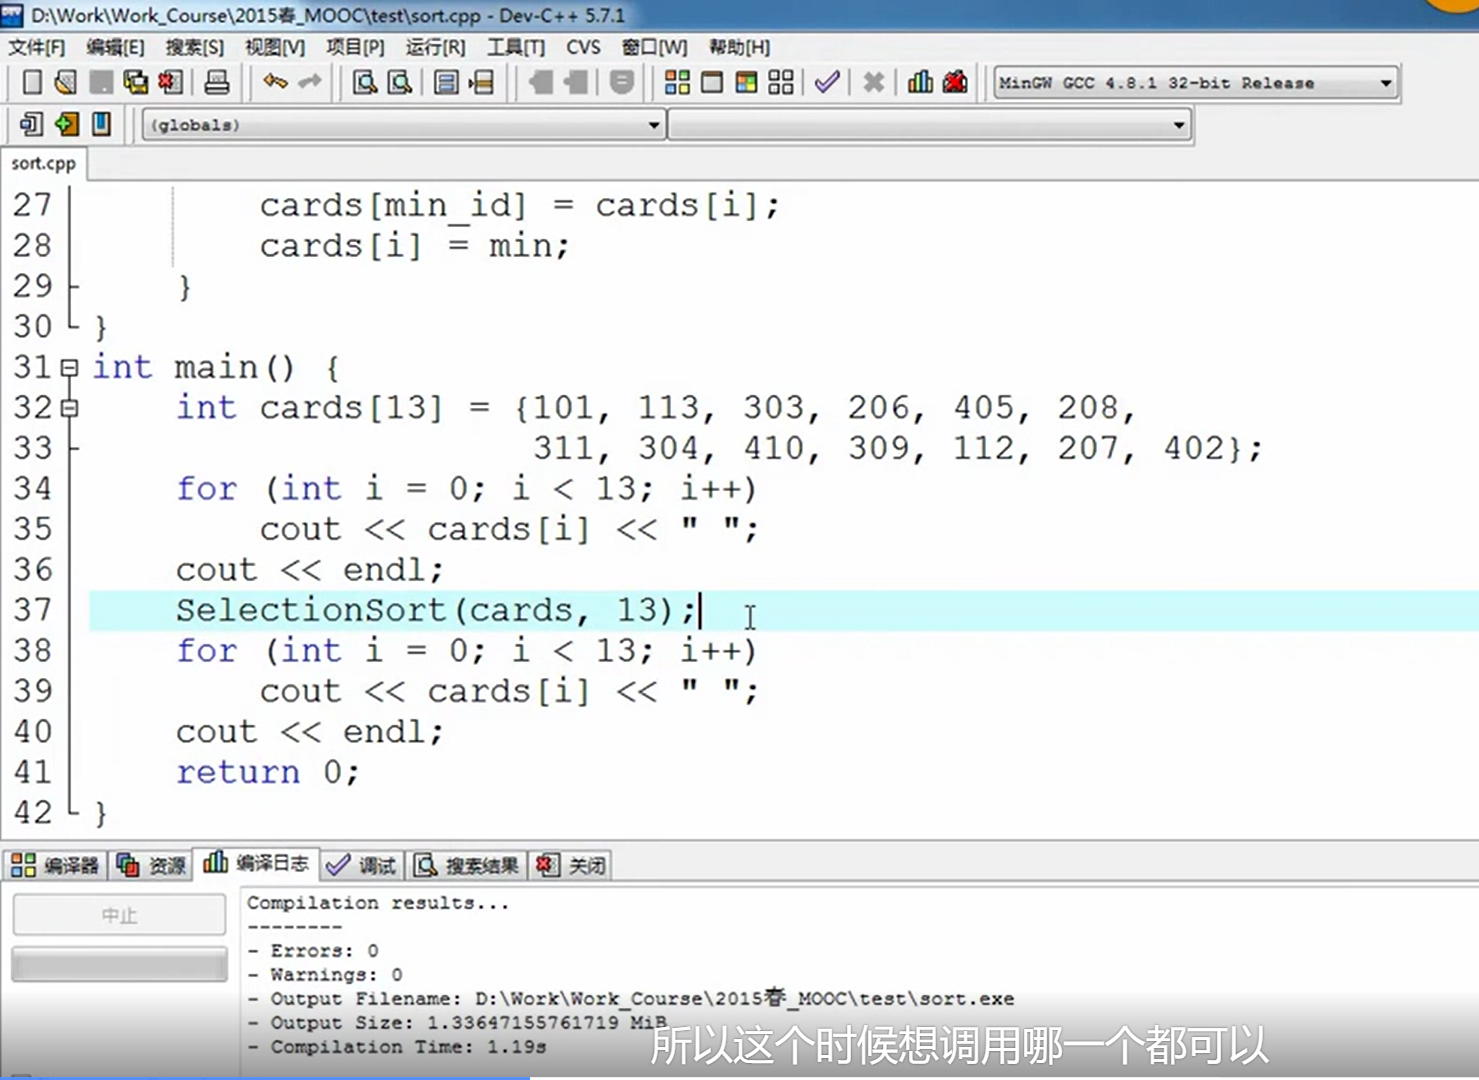Save all files via toolbar icon

135,82
